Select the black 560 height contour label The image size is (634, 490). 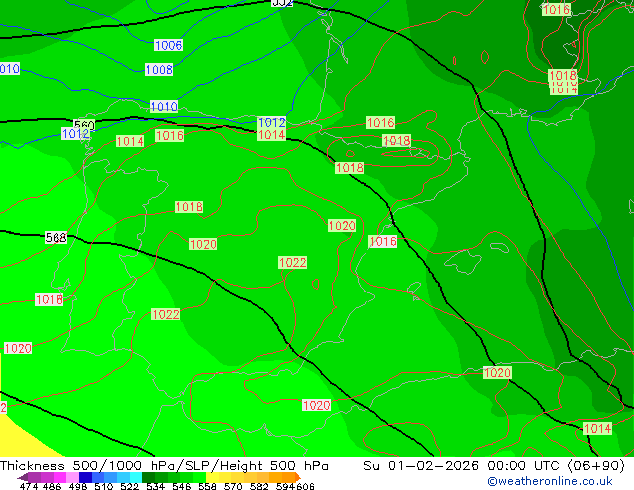point(84,125)
